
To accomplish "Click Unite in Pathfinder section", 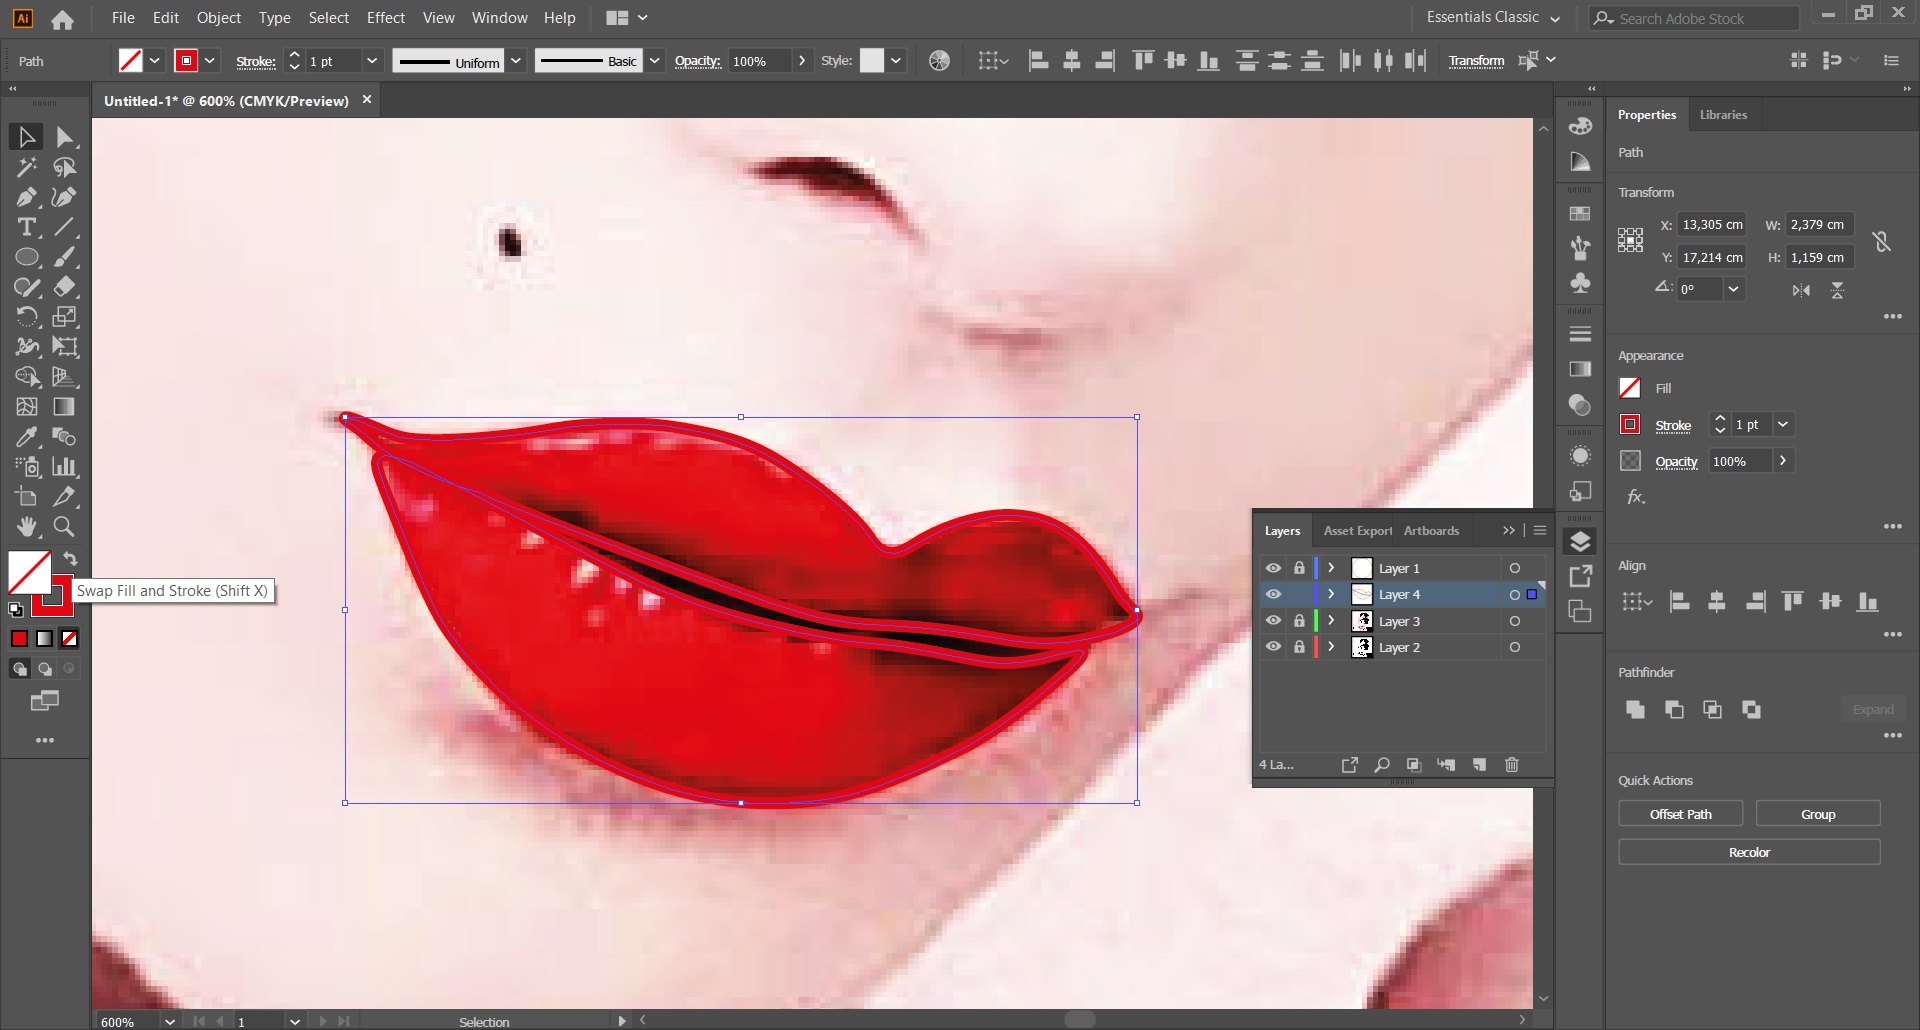I will click(1635, 709).
